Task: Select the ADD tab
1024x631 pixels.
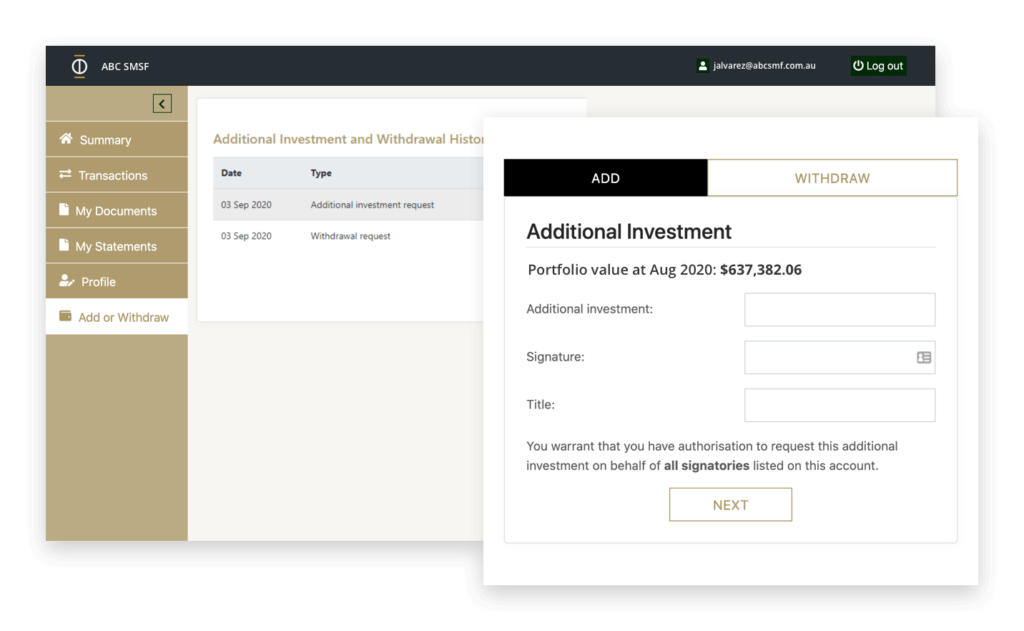Action: (x=605, y=178)
